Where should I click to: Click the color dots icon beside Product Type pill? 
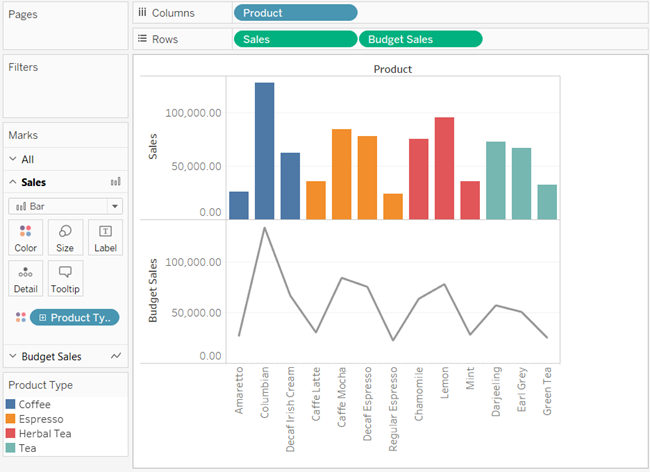[x=21, y=317]
